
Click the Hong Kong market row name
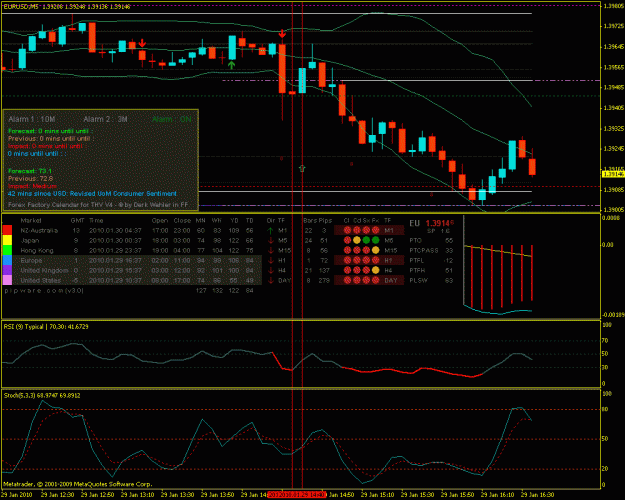pyautogui.click(x=37, y=250)
